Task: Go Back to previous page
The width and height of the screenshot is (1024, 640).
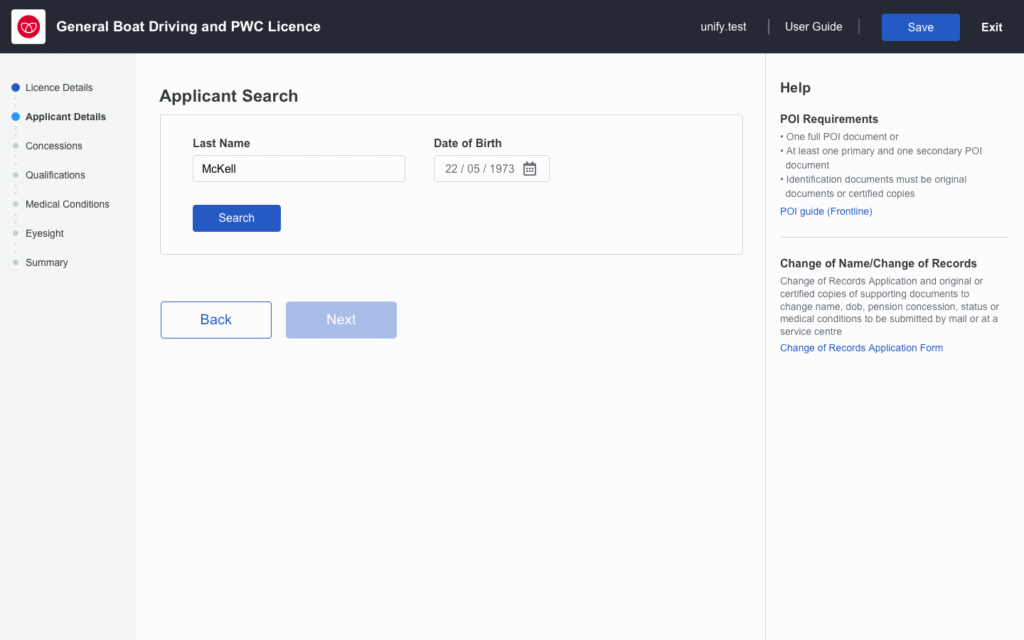Action: (216, 320)
